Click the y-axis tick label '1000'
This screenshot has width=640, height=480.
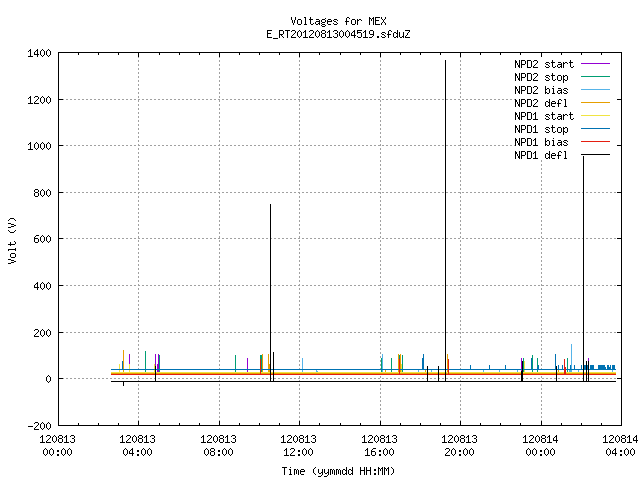tap(40, 146)
